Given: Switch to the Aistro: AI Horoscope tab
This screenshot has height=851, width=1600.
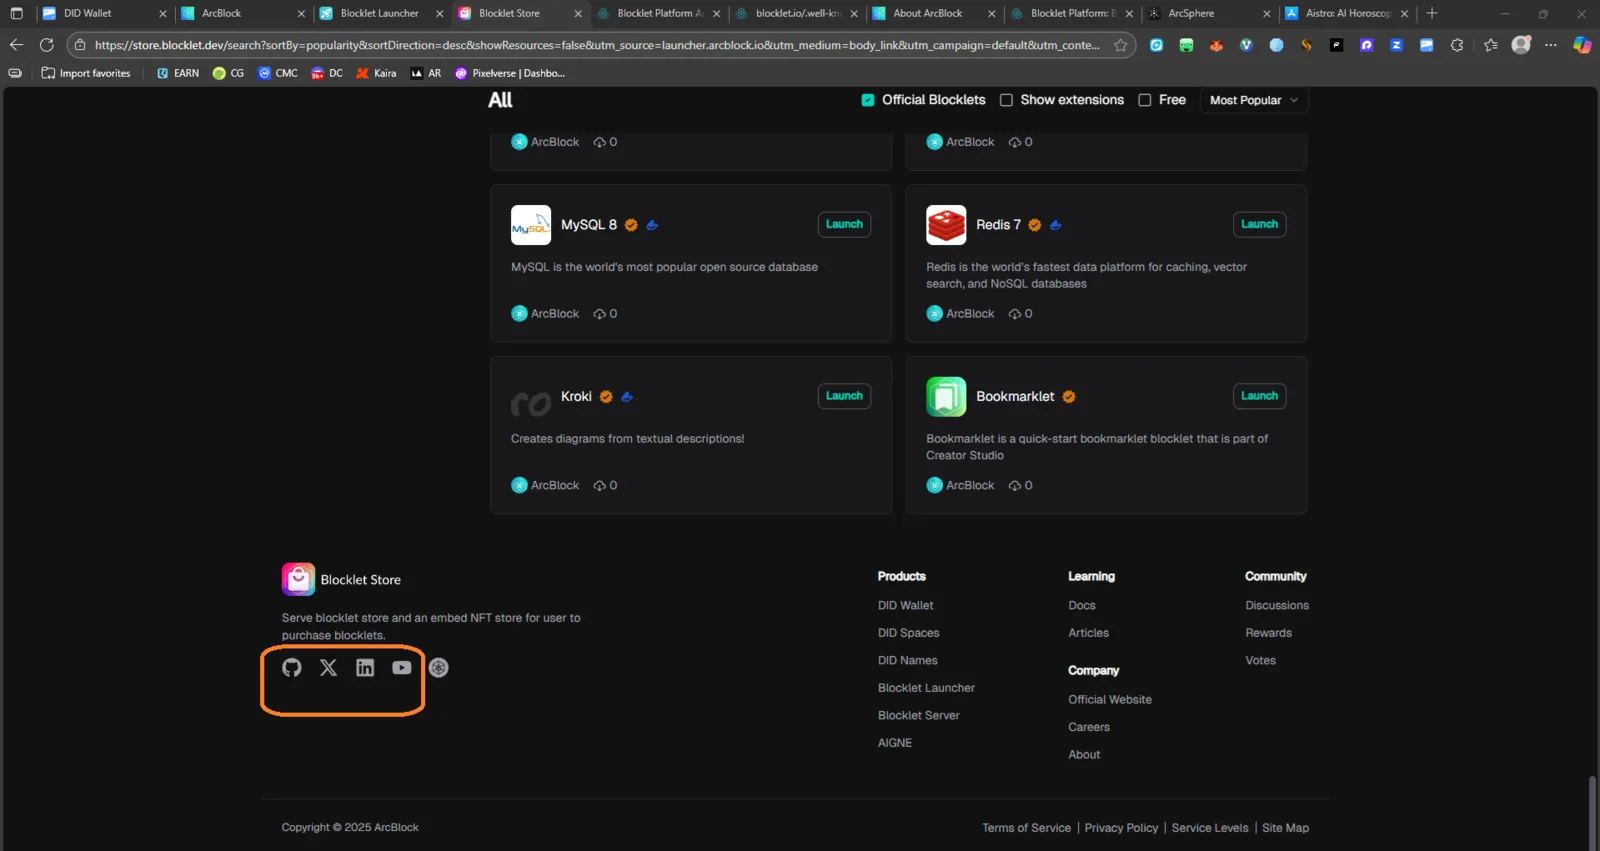Looking at the screenshot, I should click(x=1347, y=13).
